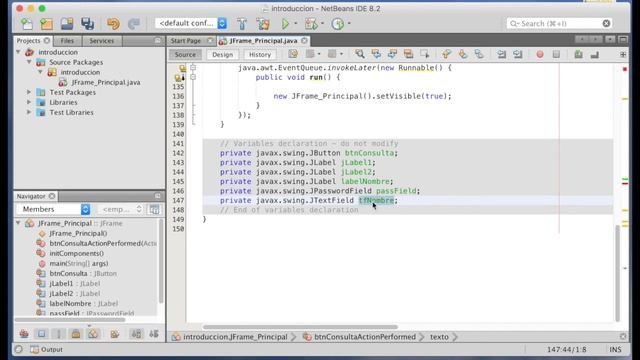This screenshot has height=360, width=640.
Task: Click the Save All toolbar icon
Action: (x=87, y=24)
